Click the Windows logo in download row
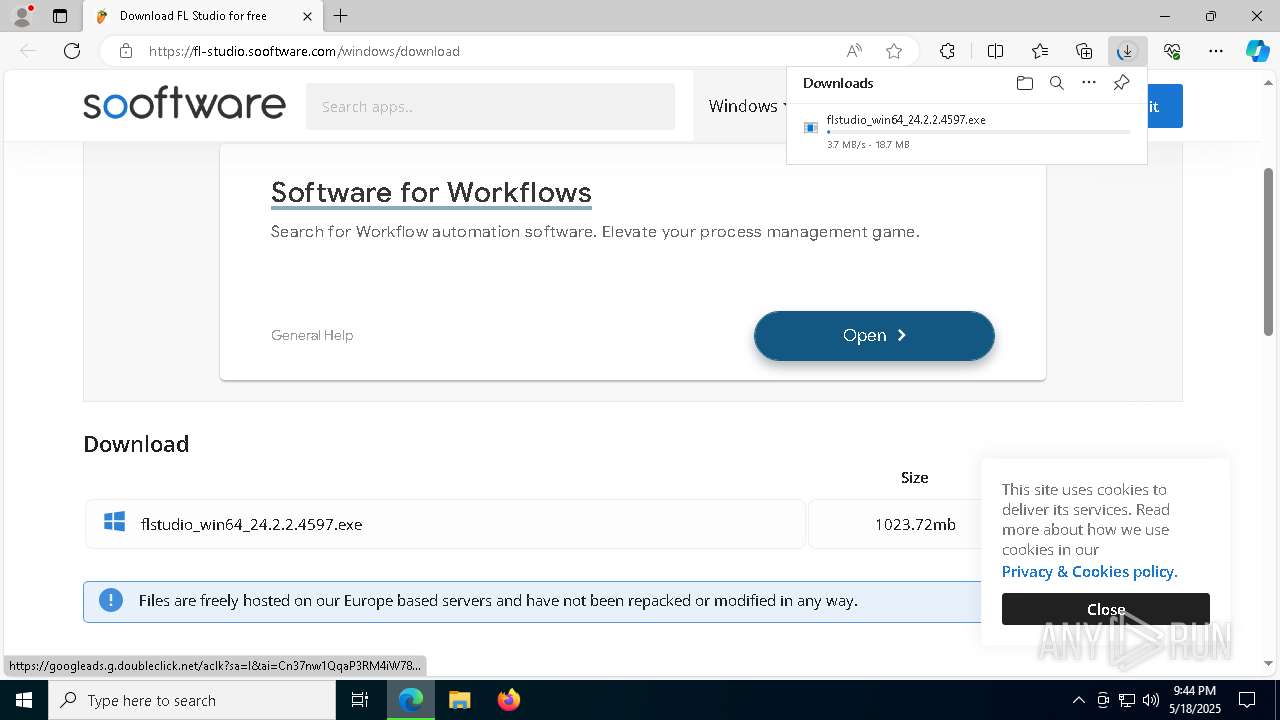 point(114,522)
